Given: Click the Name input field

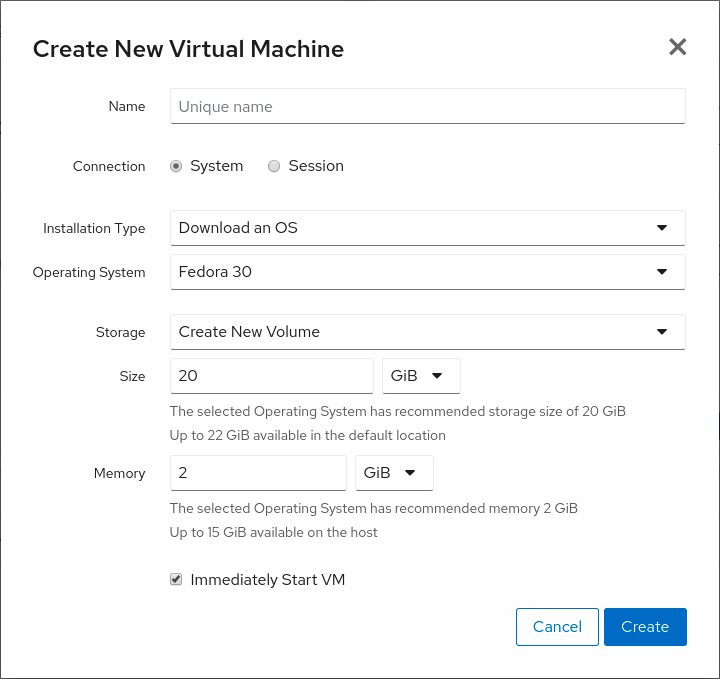Looking at the screenshot, I should 427,107.
